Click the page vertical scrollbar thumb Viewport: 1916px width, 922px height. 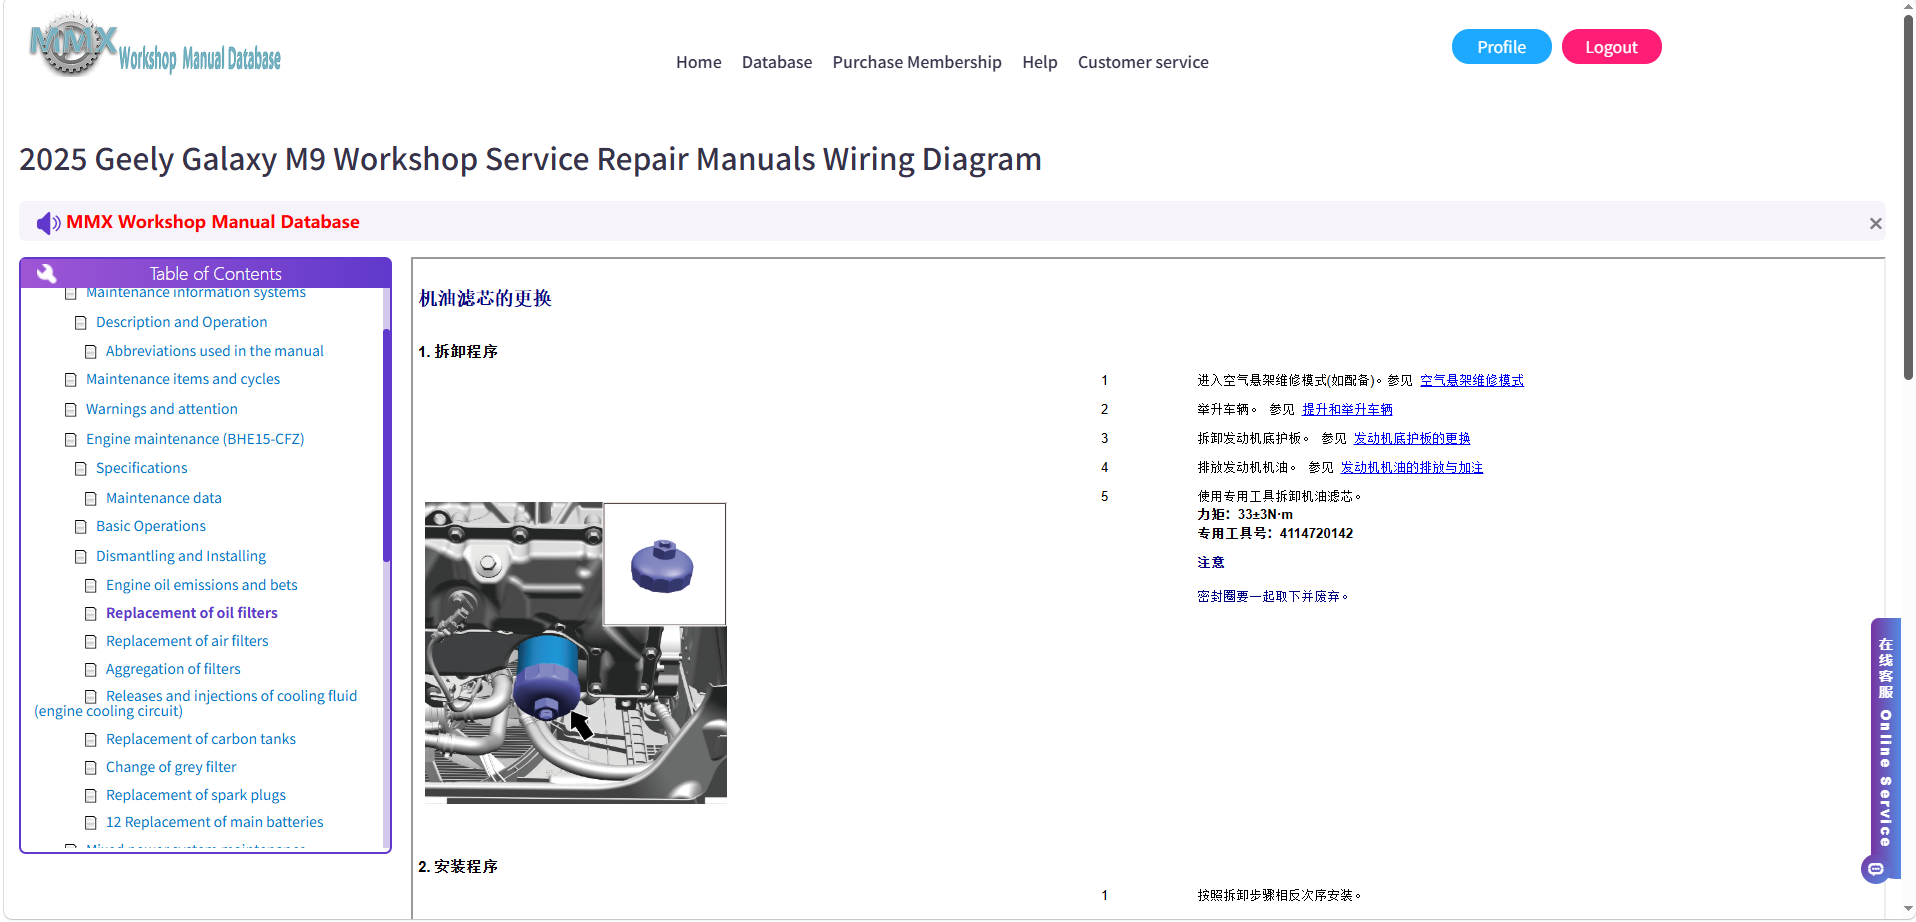(1908, 198)
